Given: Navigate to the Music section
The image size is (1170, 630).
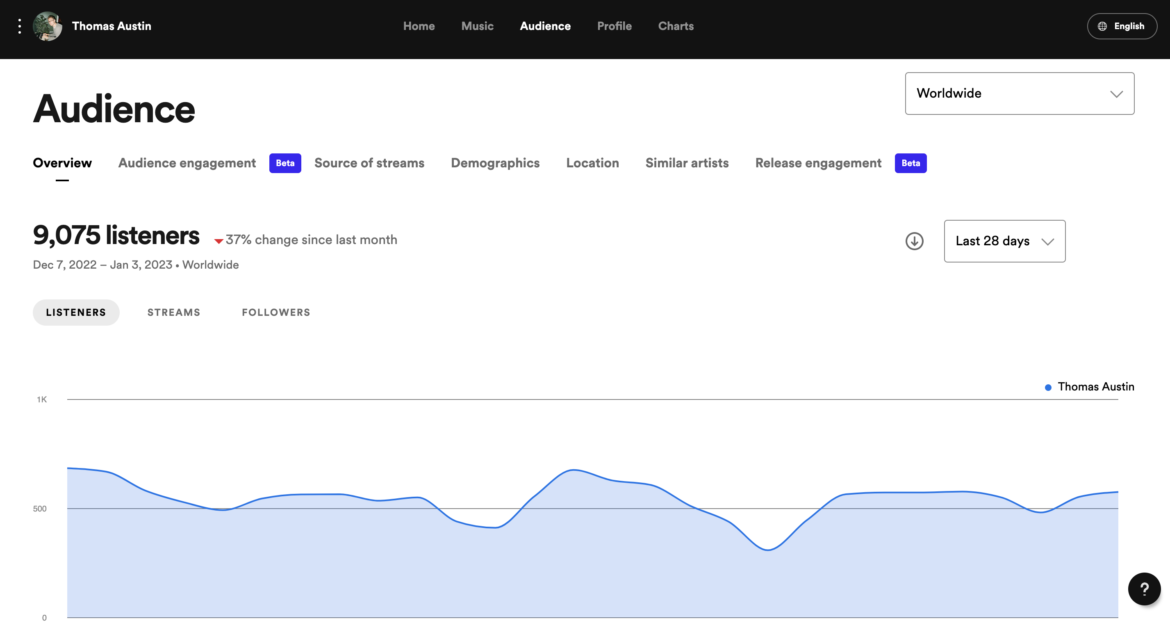Looking at the screenshot, I should coord(477,26).
